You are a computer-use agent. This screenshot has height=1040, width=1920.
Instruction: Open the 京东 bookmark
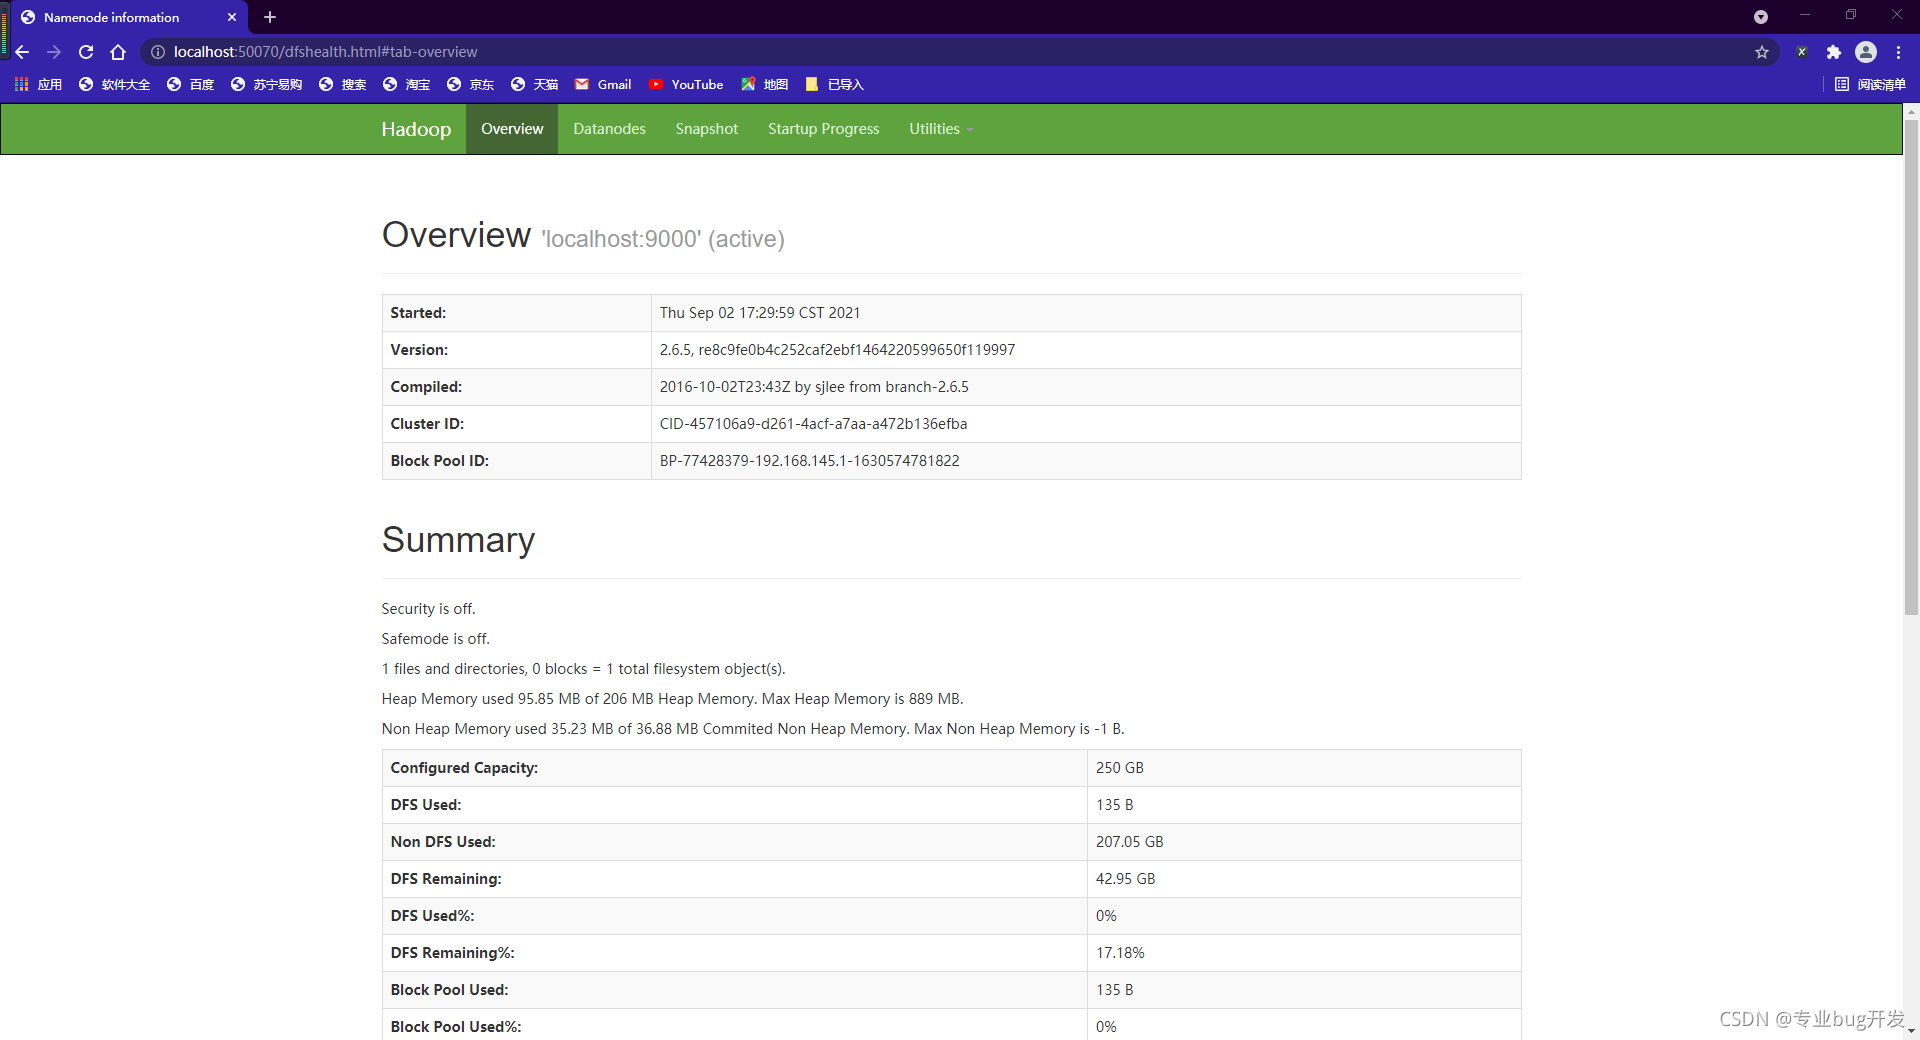point(470,85)
